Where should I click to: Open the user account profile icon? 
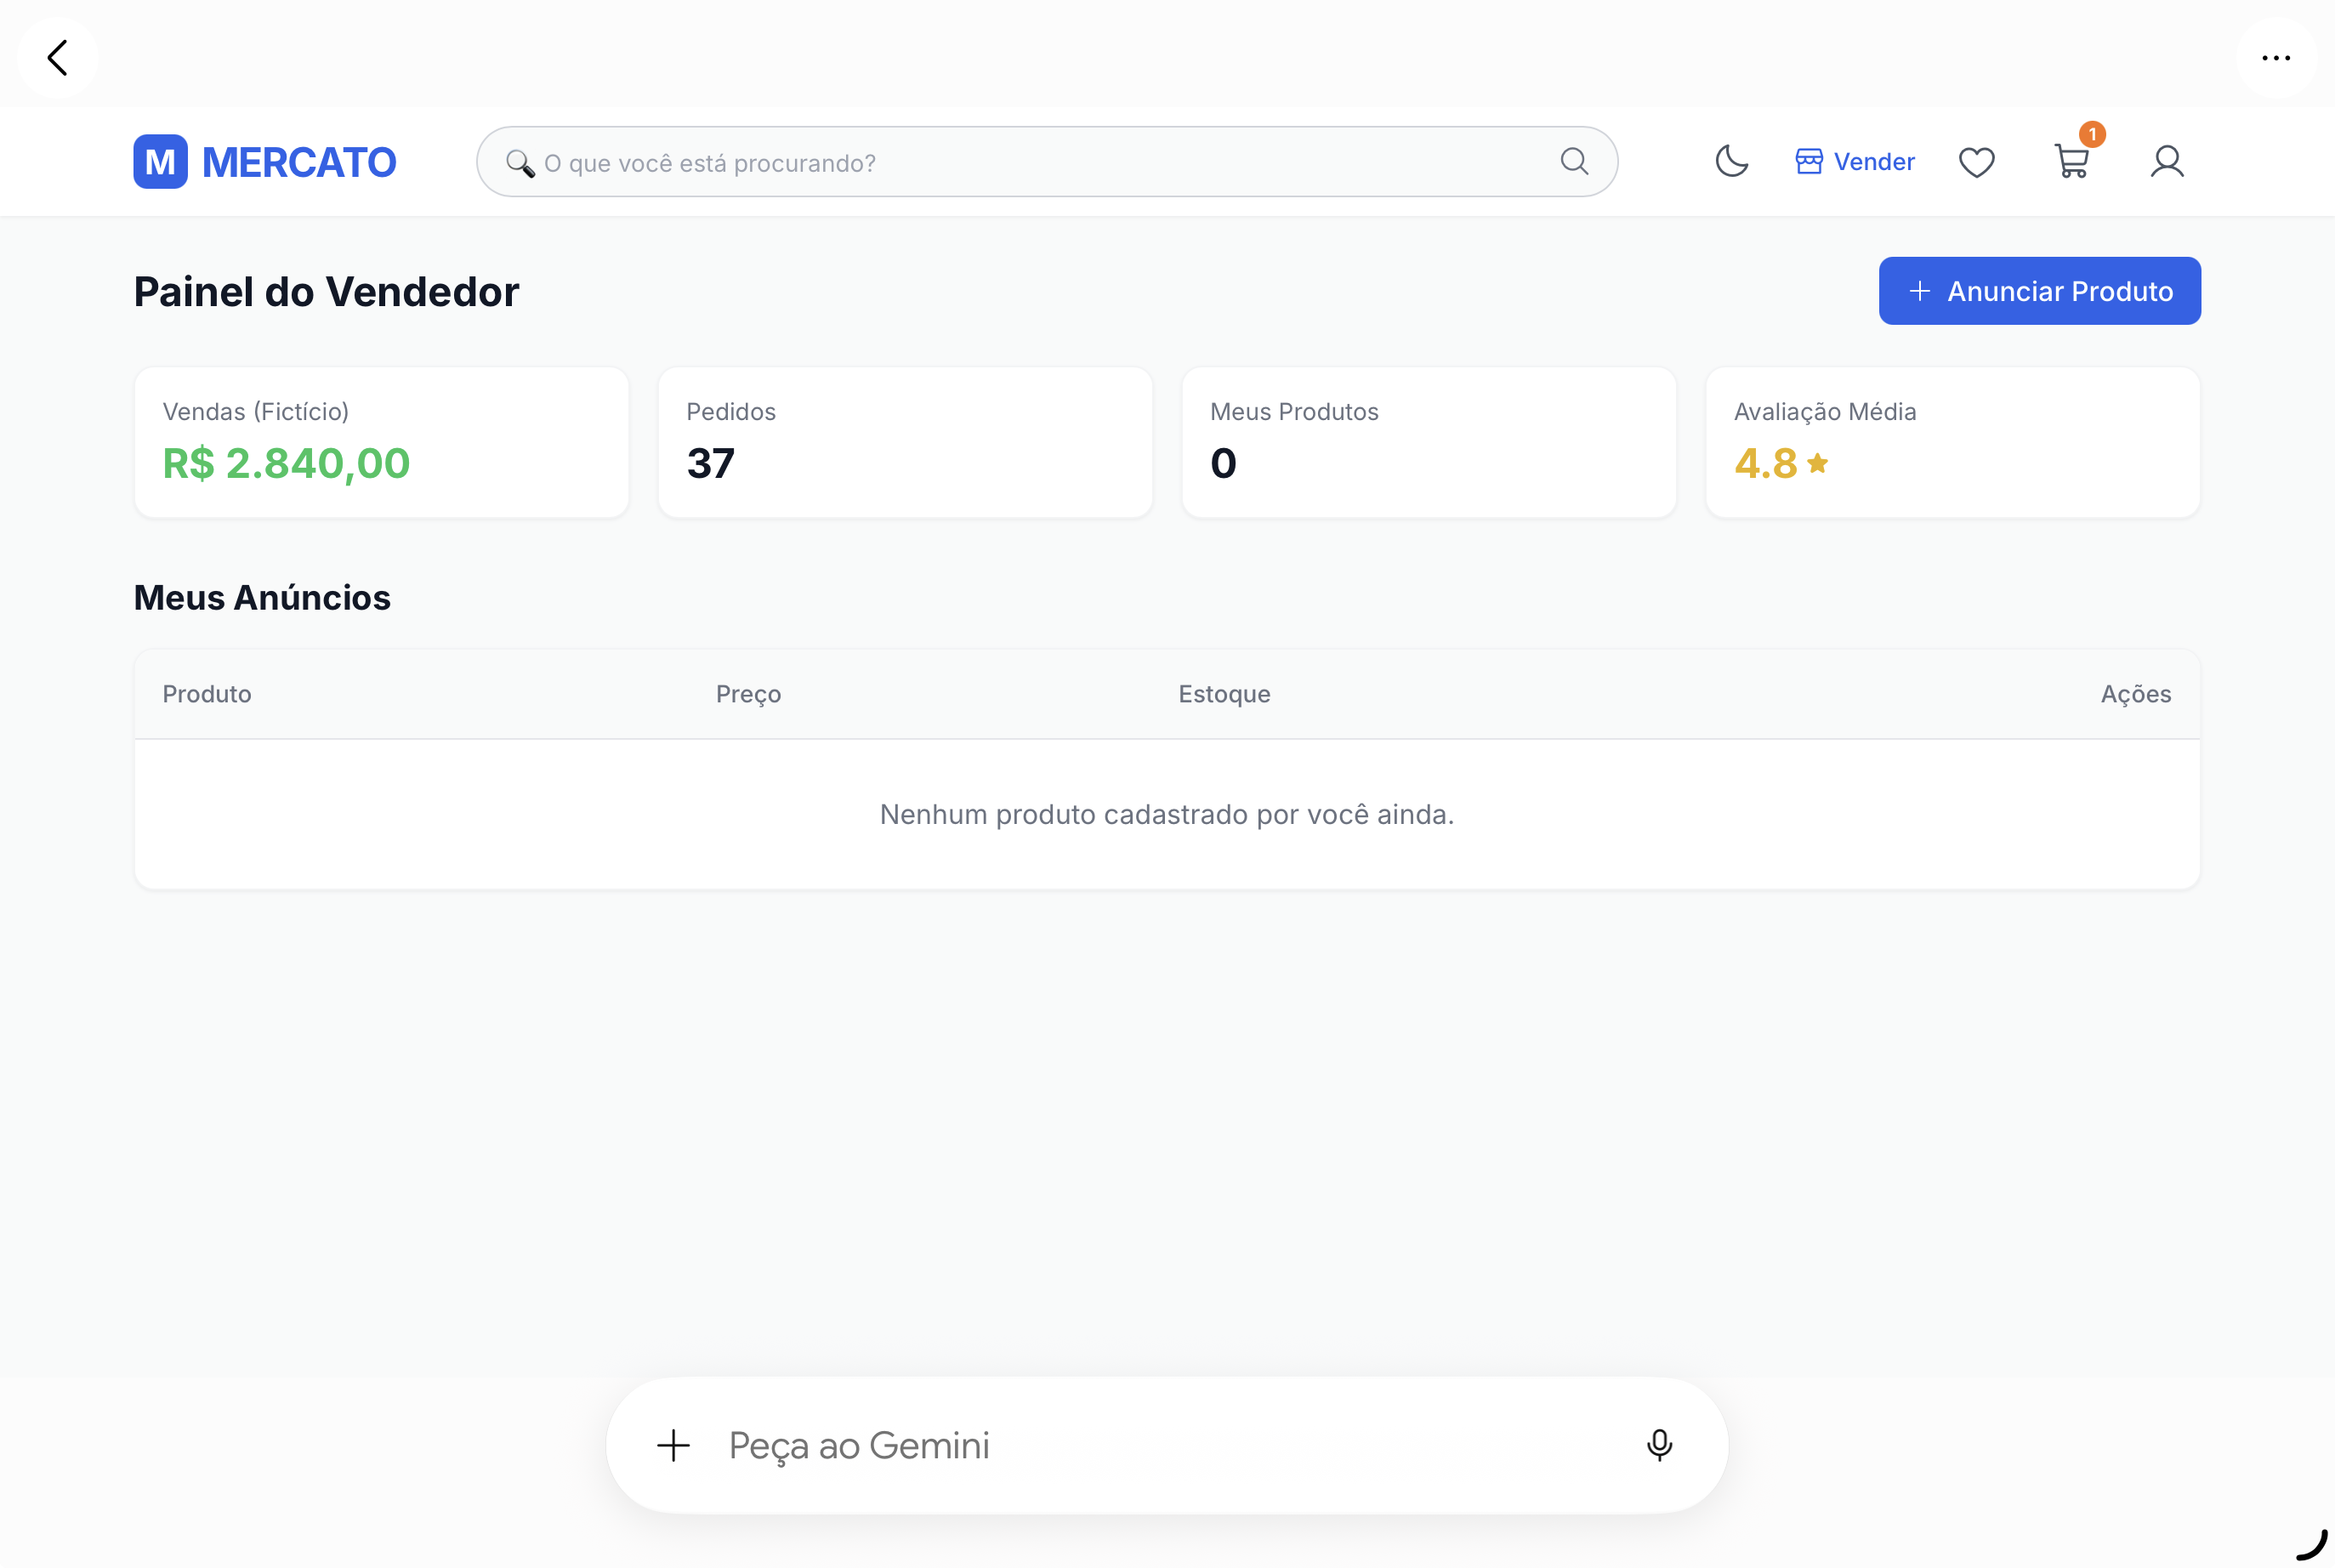pos(2167,162)
